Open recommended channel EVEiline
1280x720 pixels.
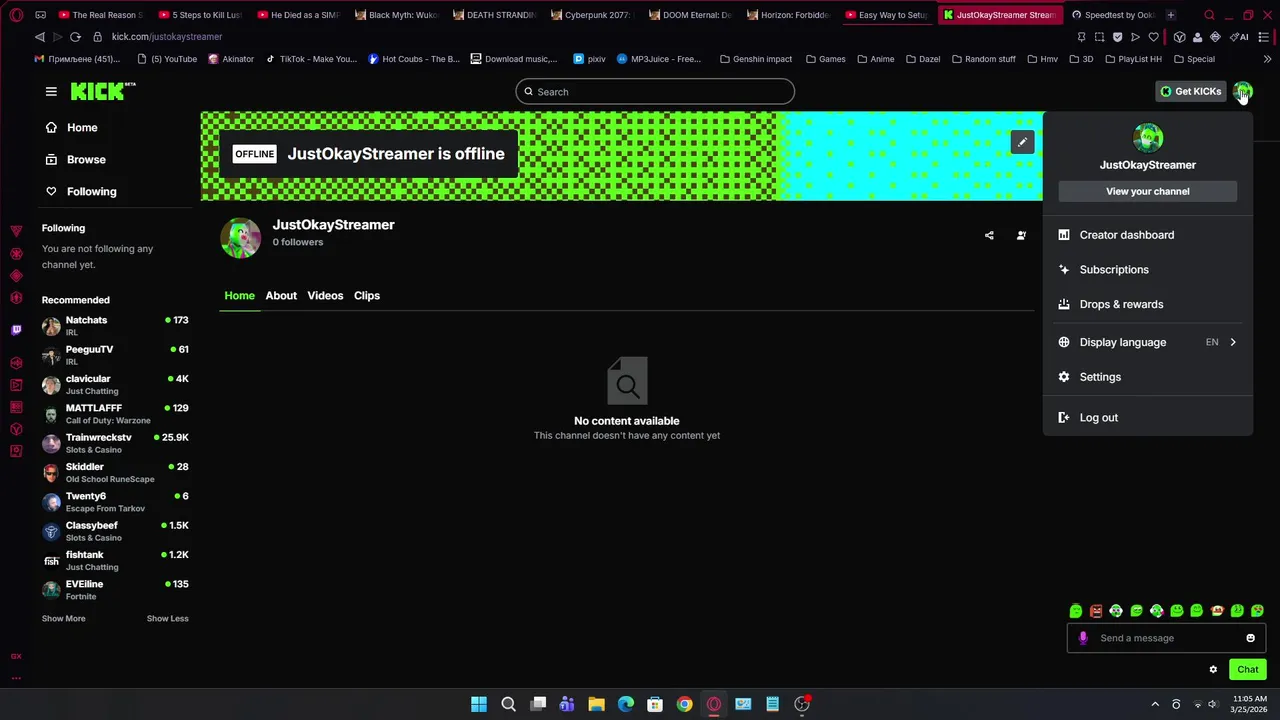115,590
